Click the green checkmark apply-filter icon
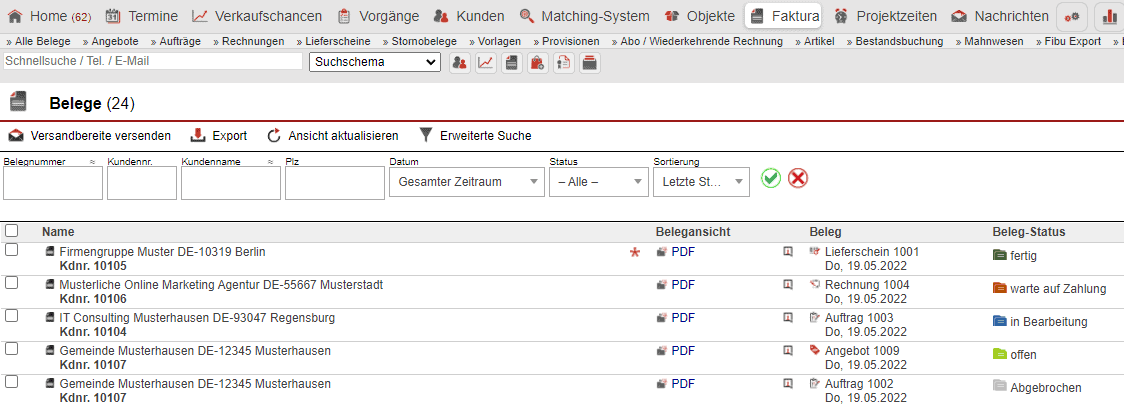 [770, 178]
